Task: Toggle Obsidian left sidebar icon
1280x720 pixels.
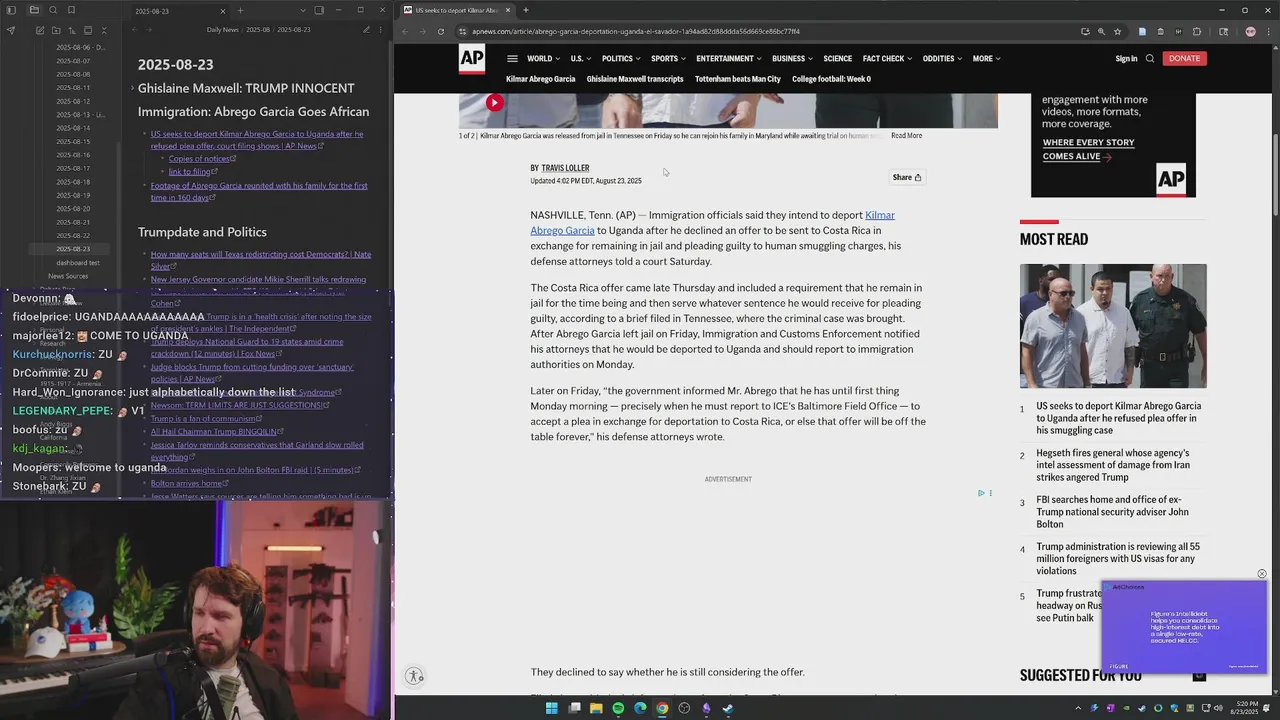Action: (x=11, y=10)
